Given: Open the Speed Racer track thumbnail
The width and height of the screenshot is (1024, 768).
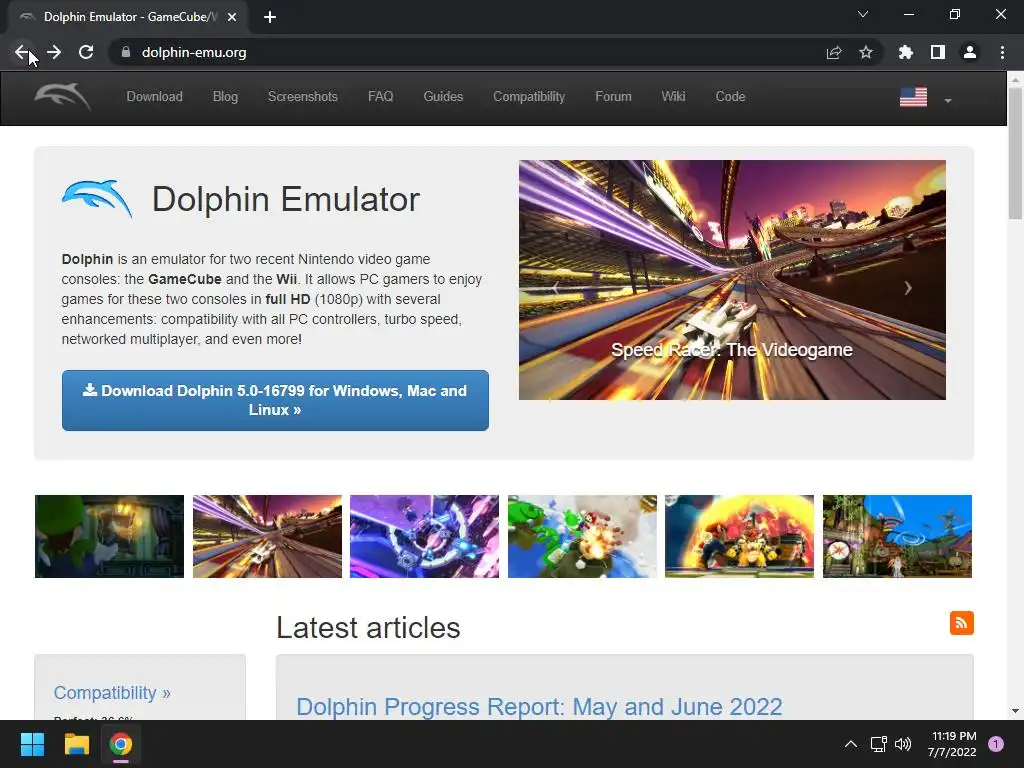Looking at the screenshot, I should (x=267, y=536).
